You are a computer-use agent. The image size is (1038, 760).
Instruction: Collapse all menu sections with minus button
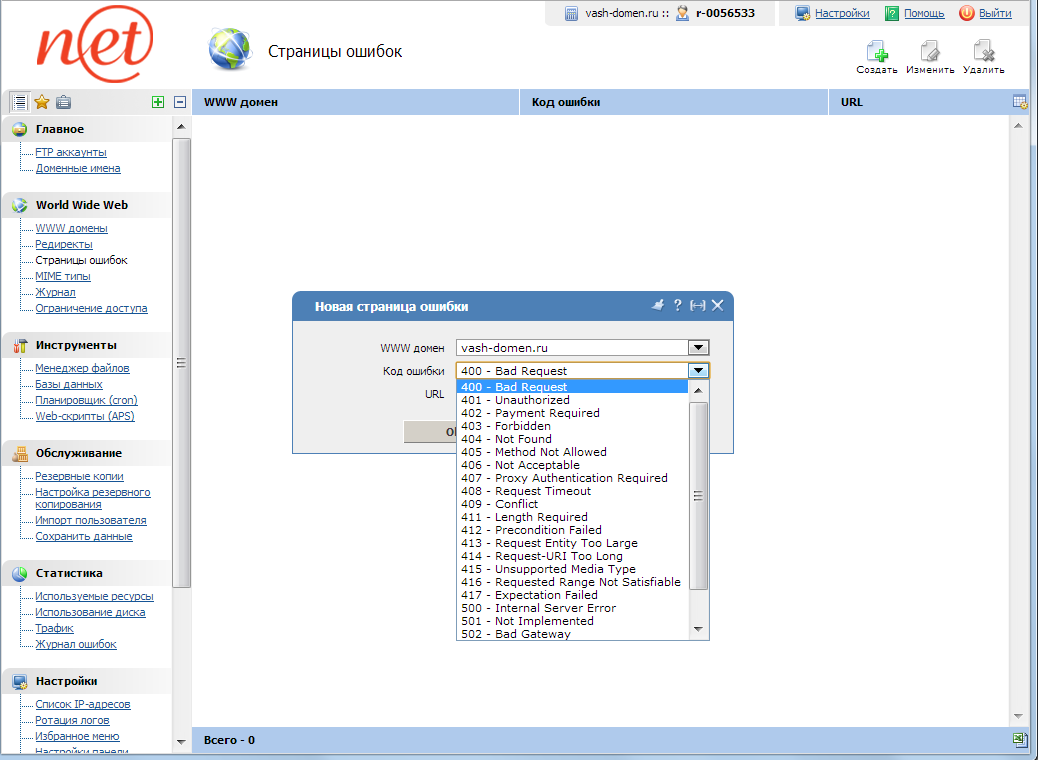180,102
